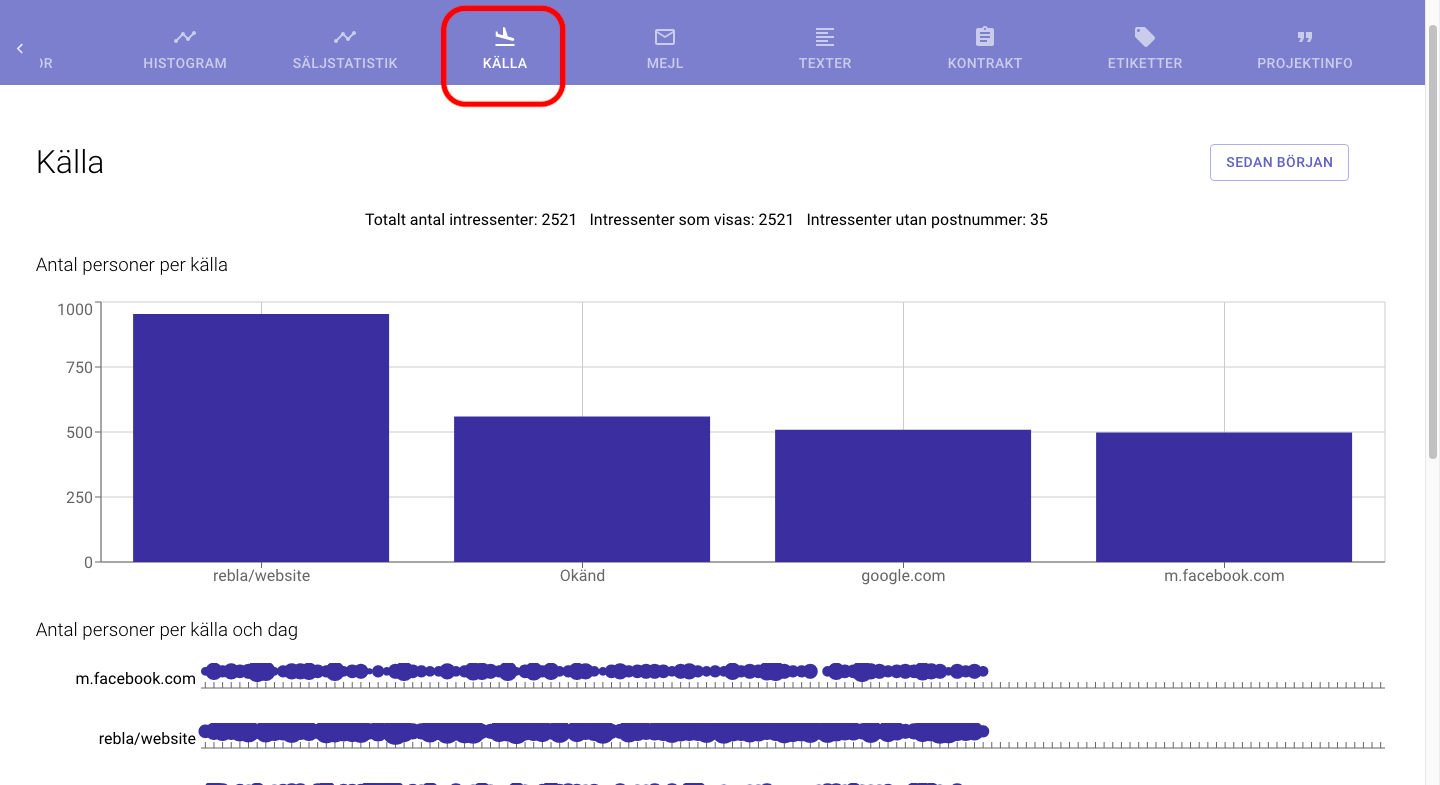The height and width of the screenshot is (785, 1440).
Task: Click the Projektinfo quotation mark icon
Action: (1305, 37)
